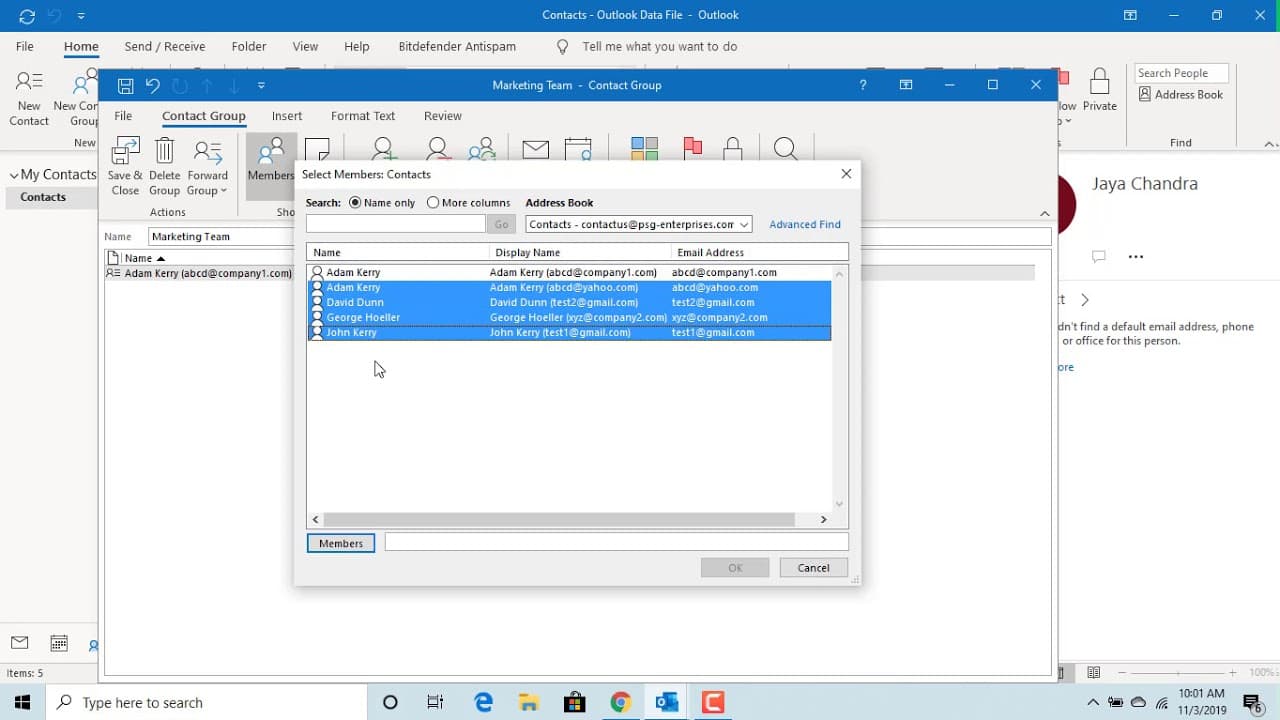This screenshot has height=720, width=1280.
Task: Click the Update Now icon in ribbon
Action: (x=483, y=149)
